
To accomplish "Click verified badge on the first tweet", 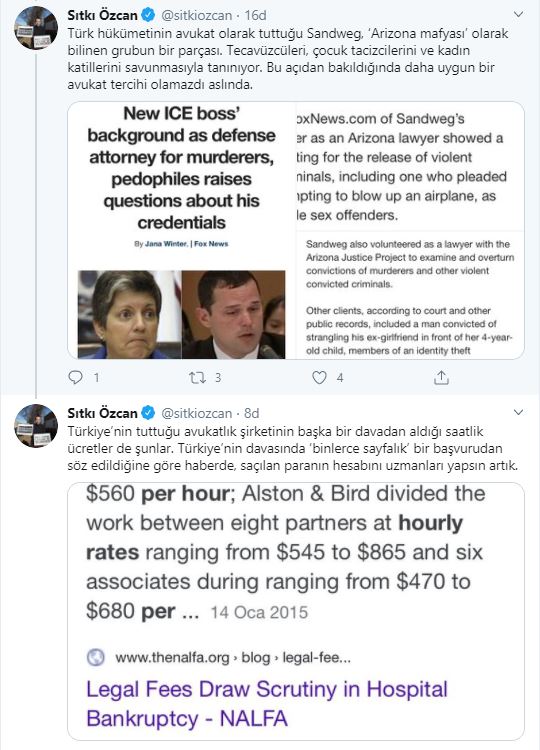I will pyautogui.click(x=149, y=15).
